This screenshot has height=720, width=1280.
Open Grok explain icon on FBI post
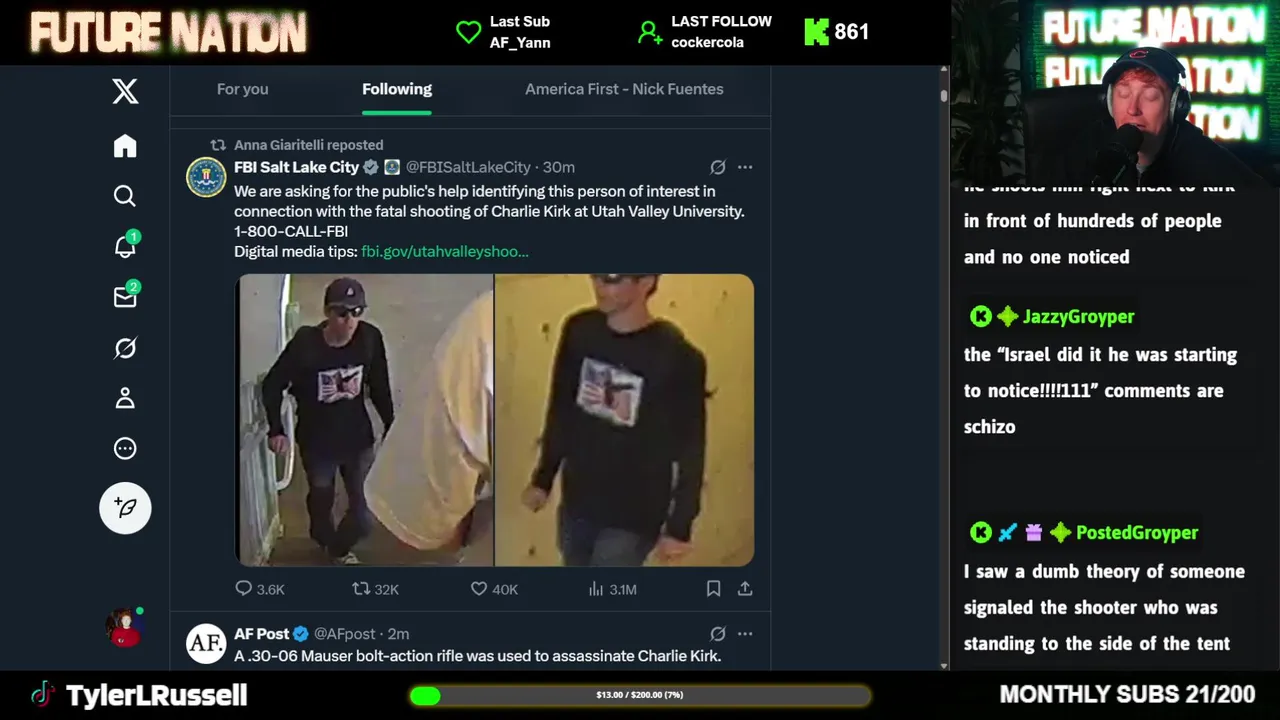(x=717, y=167)
